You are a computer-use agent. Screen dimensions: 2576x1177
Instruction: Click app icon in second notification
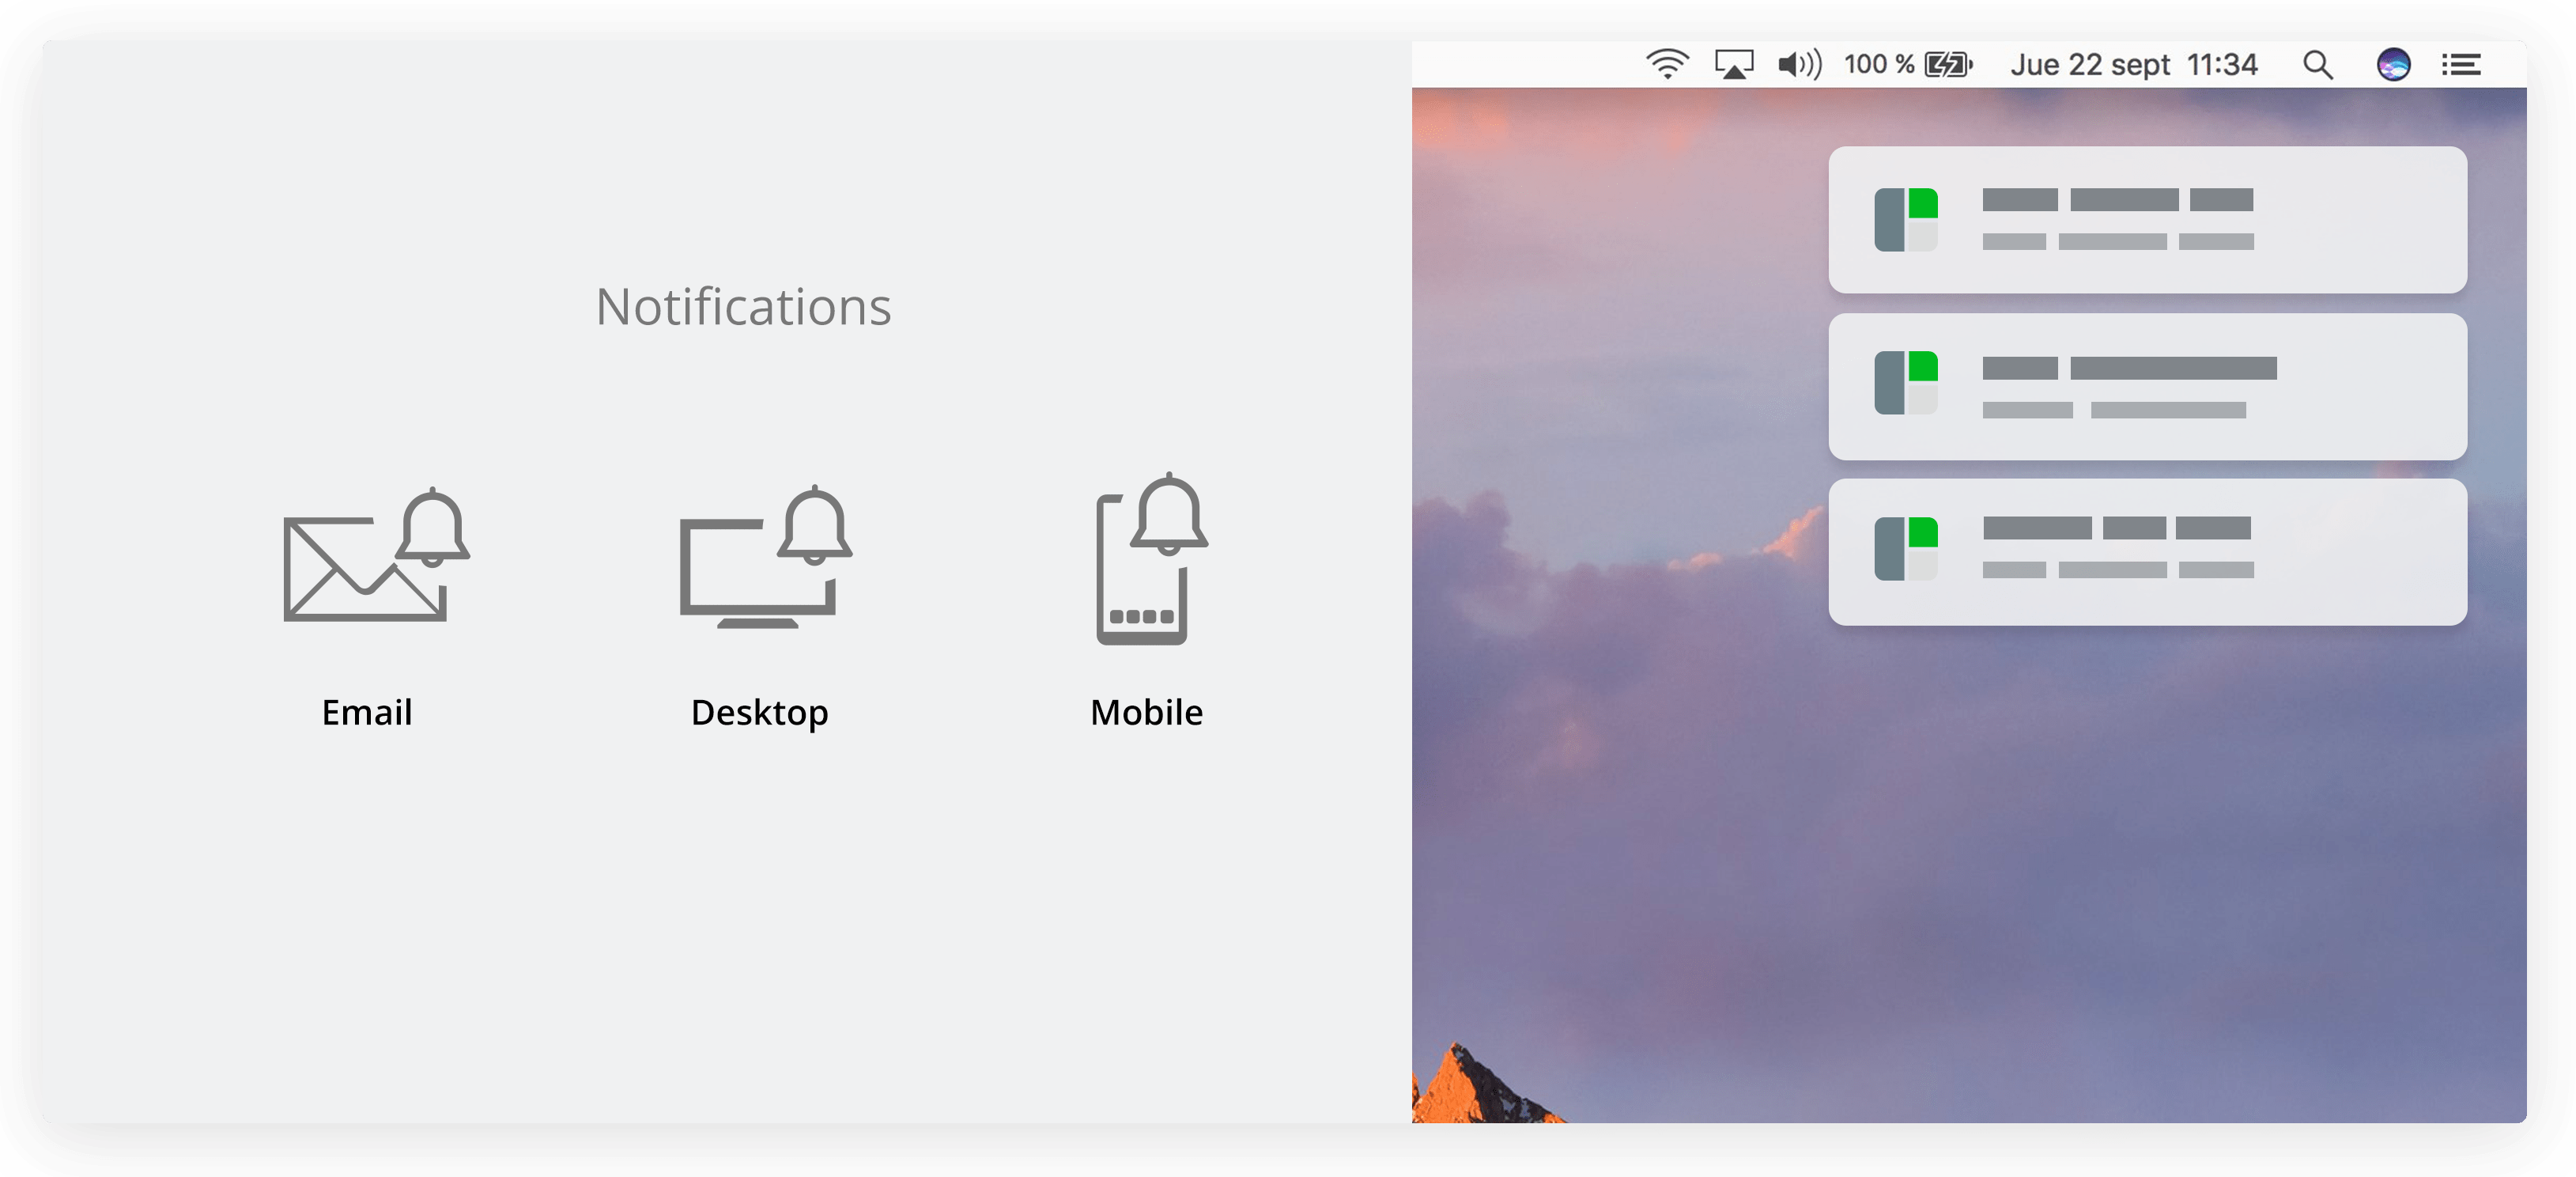[1906, 382]
